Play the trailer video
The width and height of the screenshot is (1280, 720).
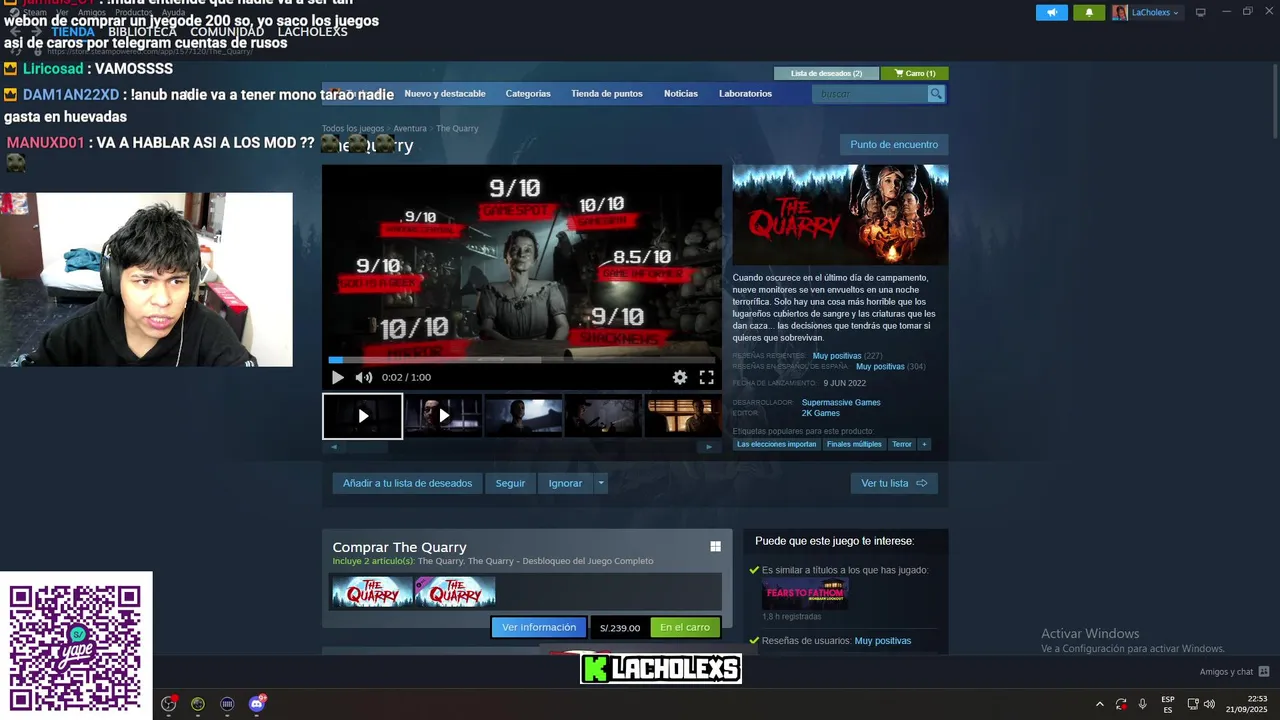pos(337,377)
